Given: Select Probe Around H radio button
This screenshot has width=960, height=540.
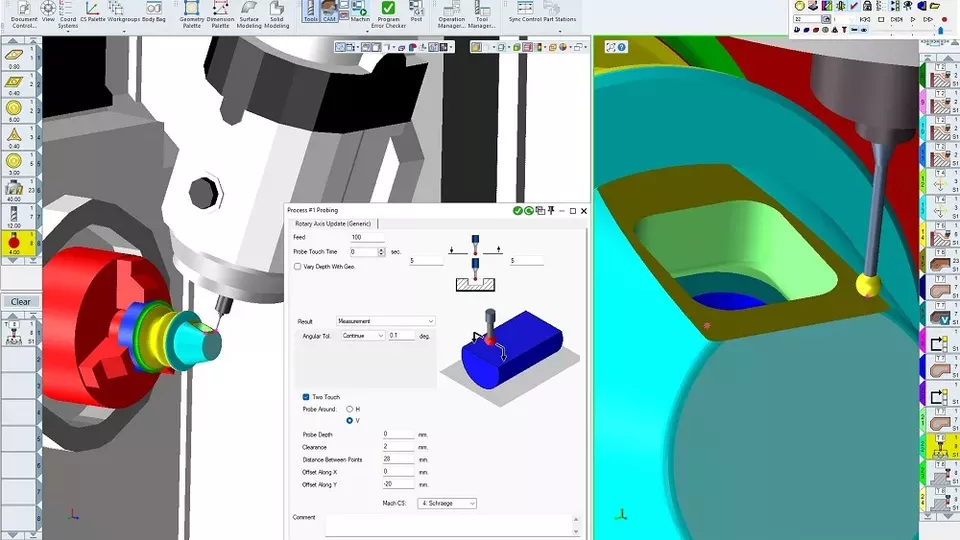Looking at the screenshot, I should pos(350,409).
